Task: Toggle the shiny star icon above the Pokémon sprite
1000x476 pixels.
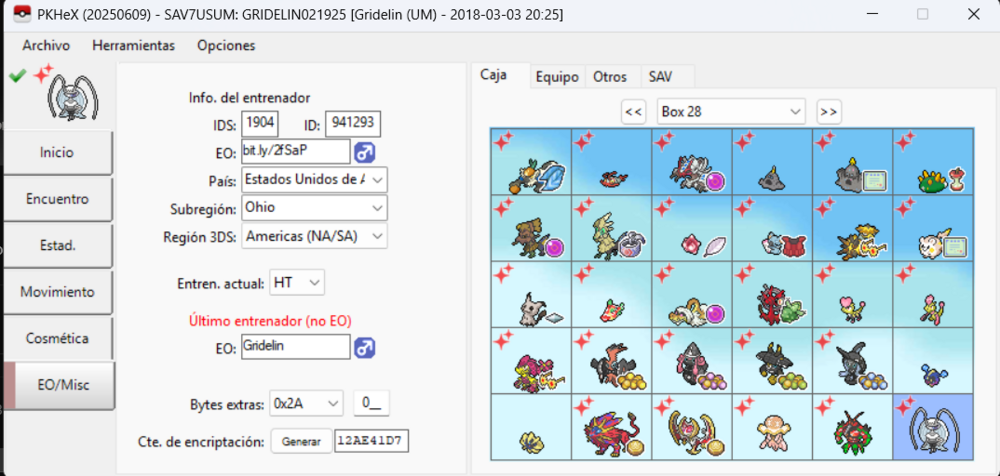Action: tap(43, 75)
